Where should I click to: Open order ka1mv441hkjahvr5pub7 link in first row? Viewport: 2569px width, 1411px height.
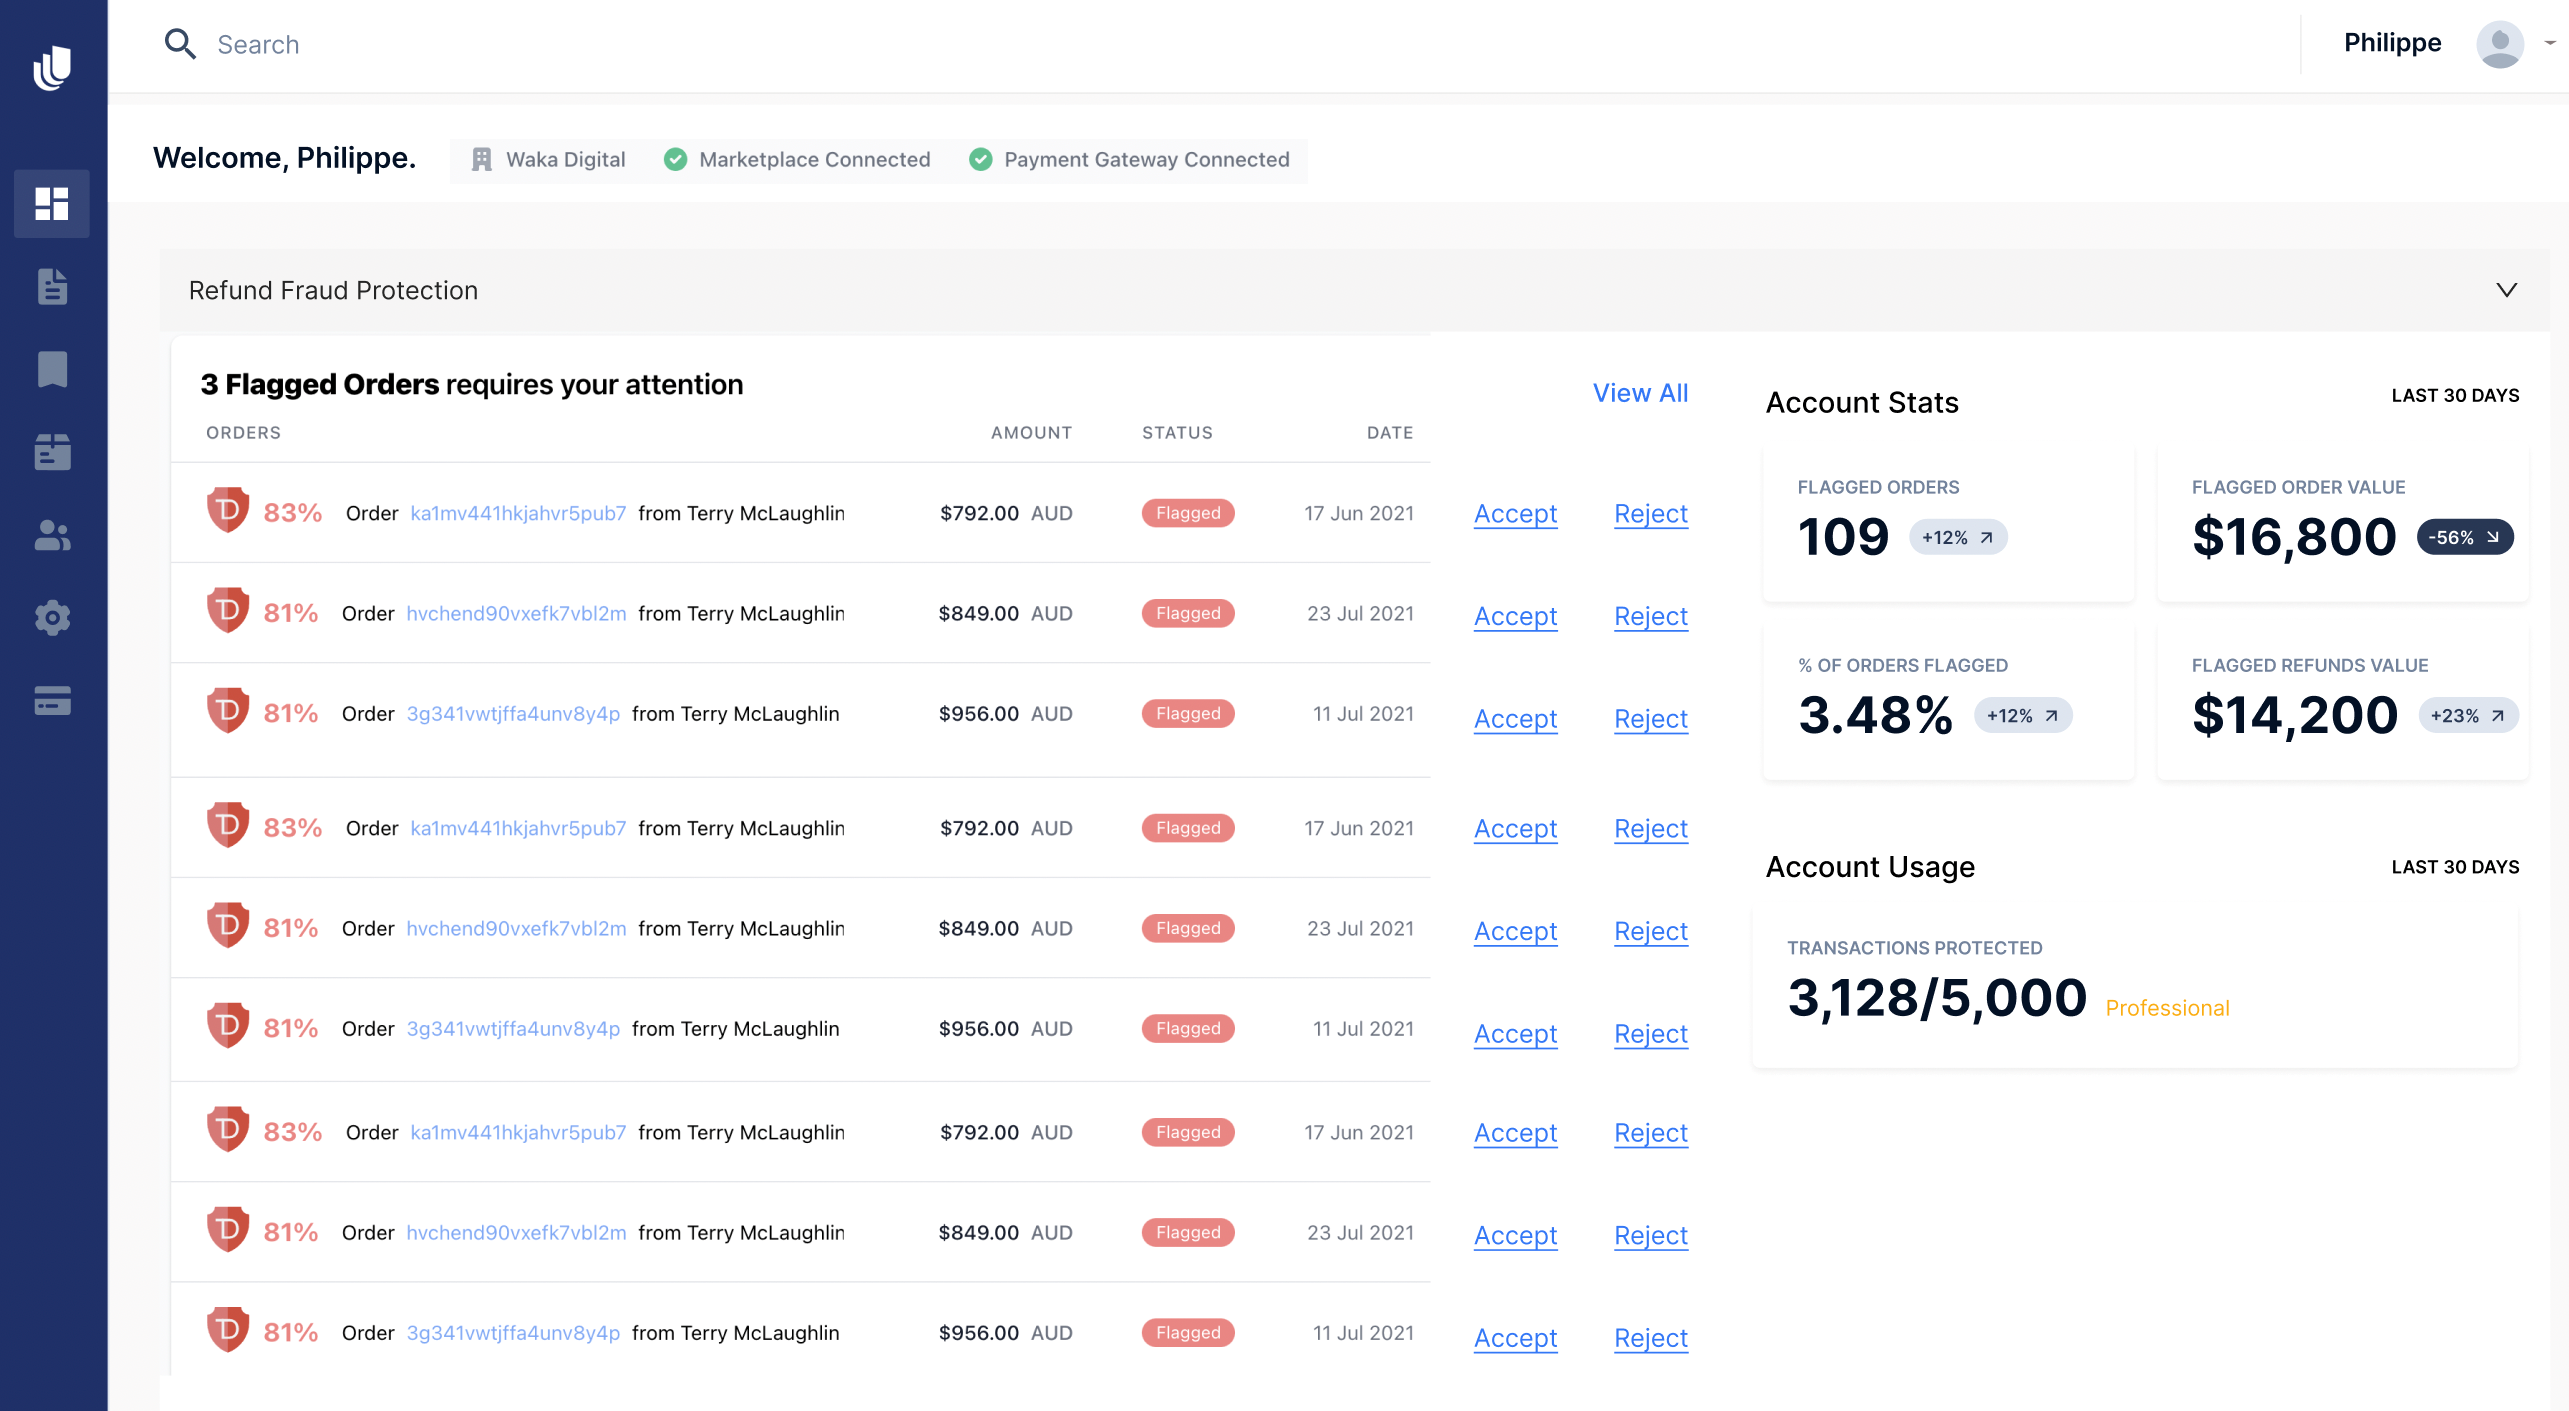coord(518,513)
